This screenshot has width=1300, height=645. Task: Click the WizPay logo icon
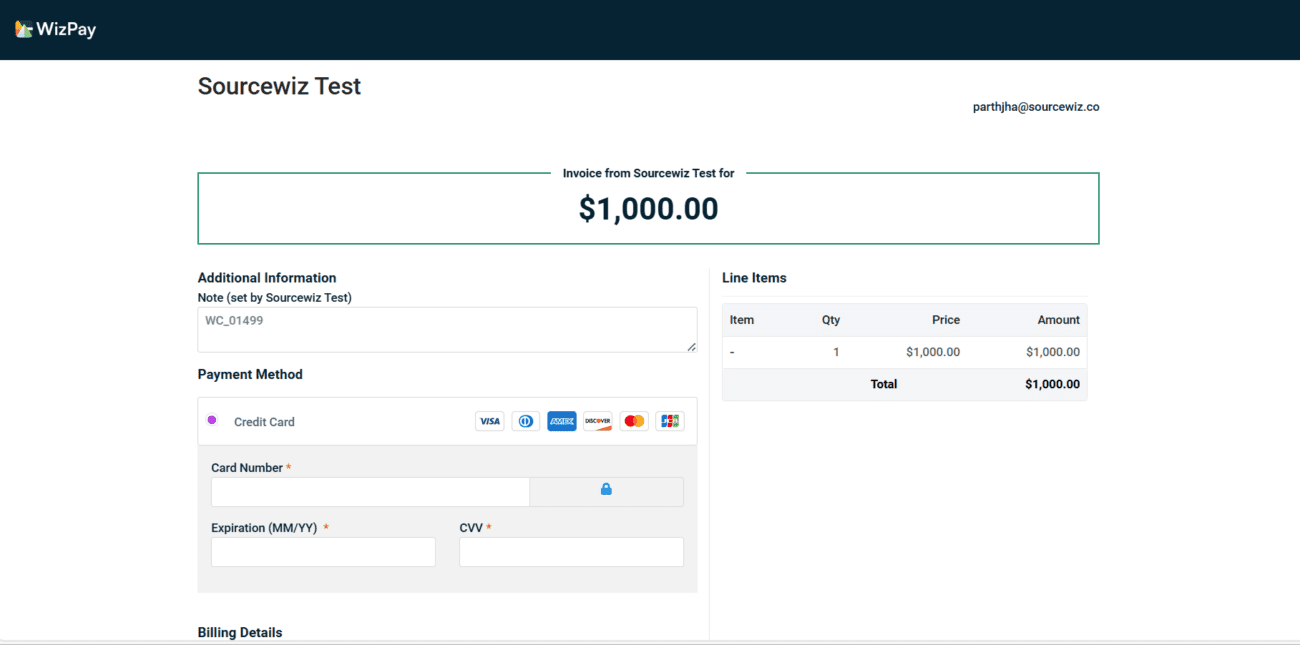click(x=24, y=29)
